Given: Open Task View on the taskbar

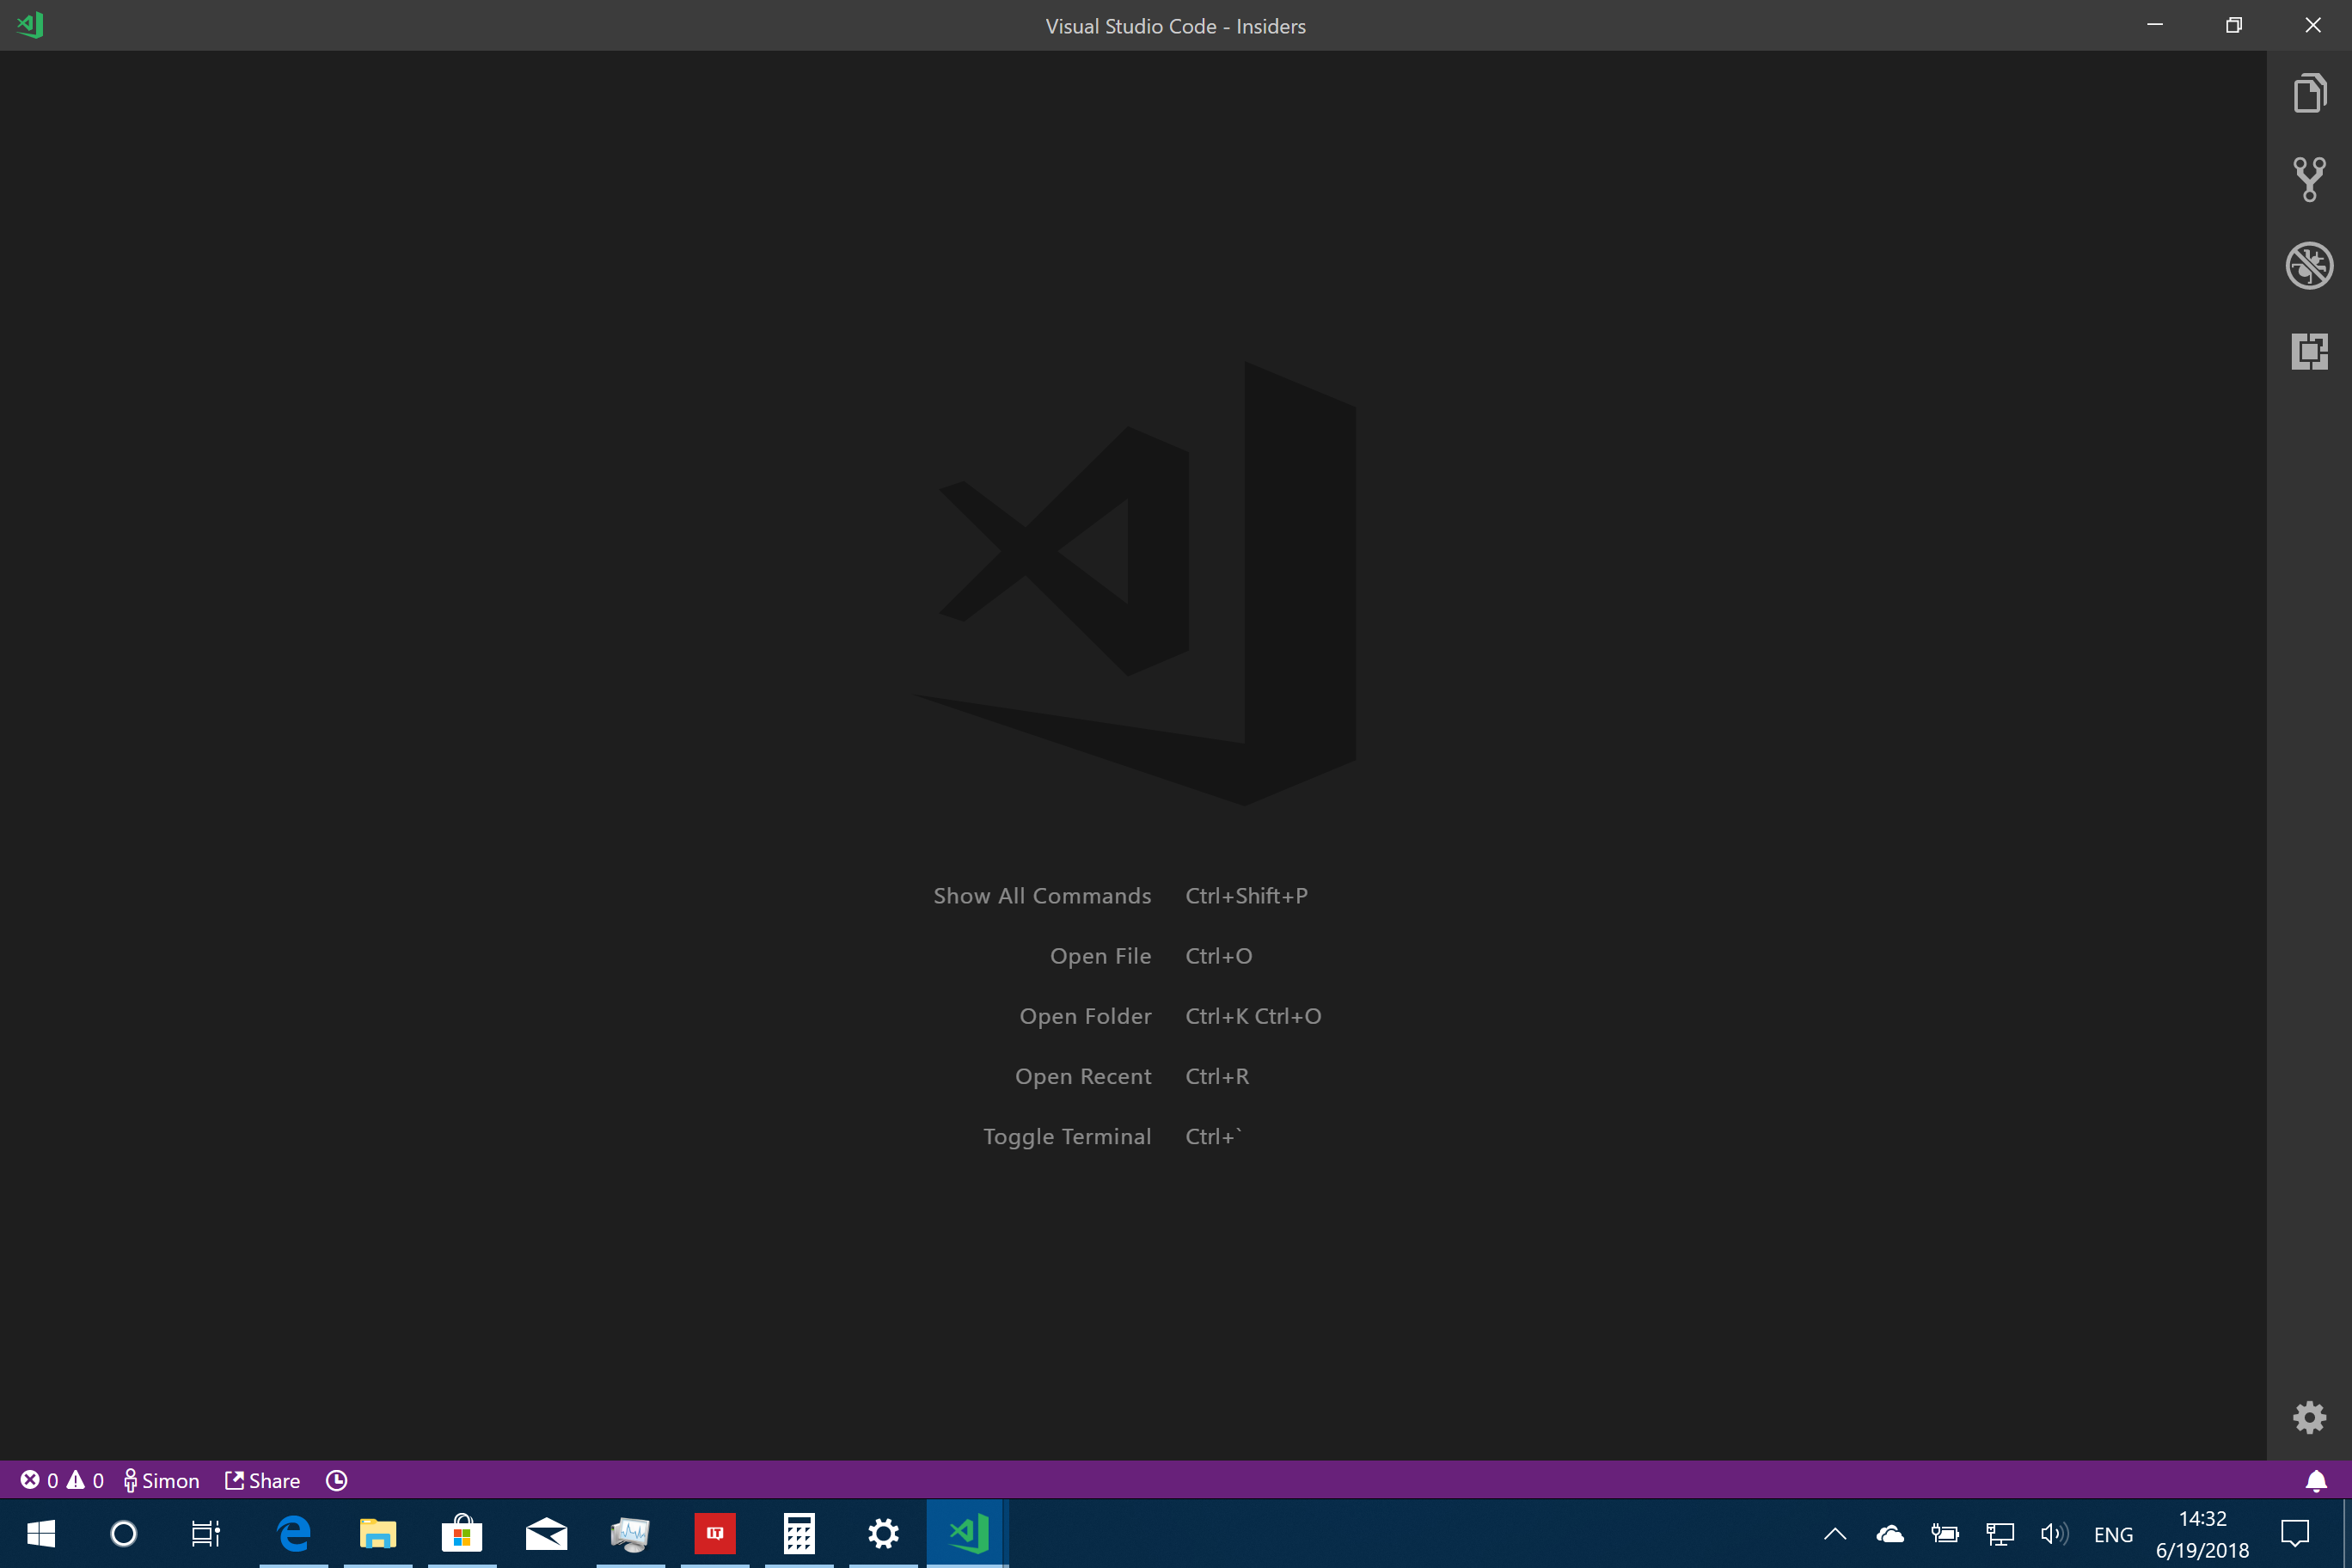Looking at the screenshot, I should tap(206, 1533).
